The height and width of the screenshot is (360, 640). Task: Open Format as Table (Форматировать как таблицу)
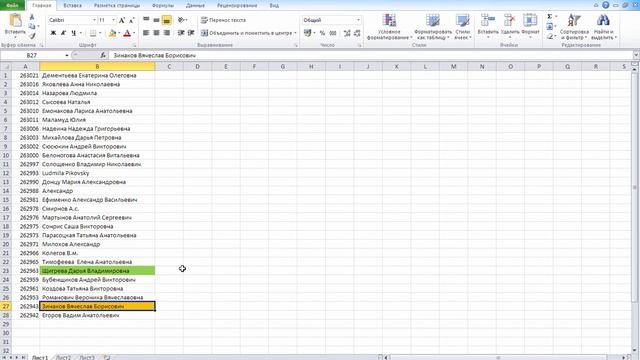[x=433, y=27]
